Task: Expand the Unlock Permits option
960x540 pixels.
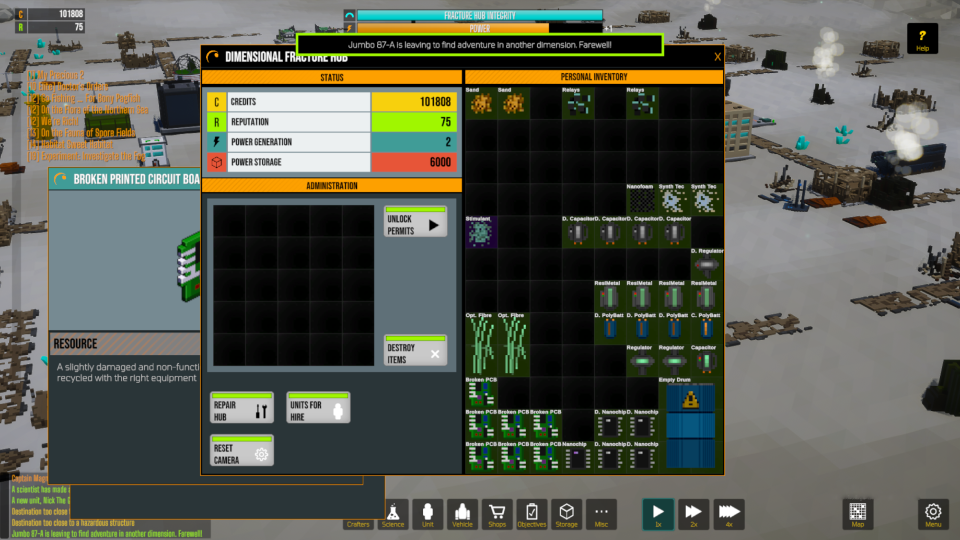Action: tap(415, 224)
